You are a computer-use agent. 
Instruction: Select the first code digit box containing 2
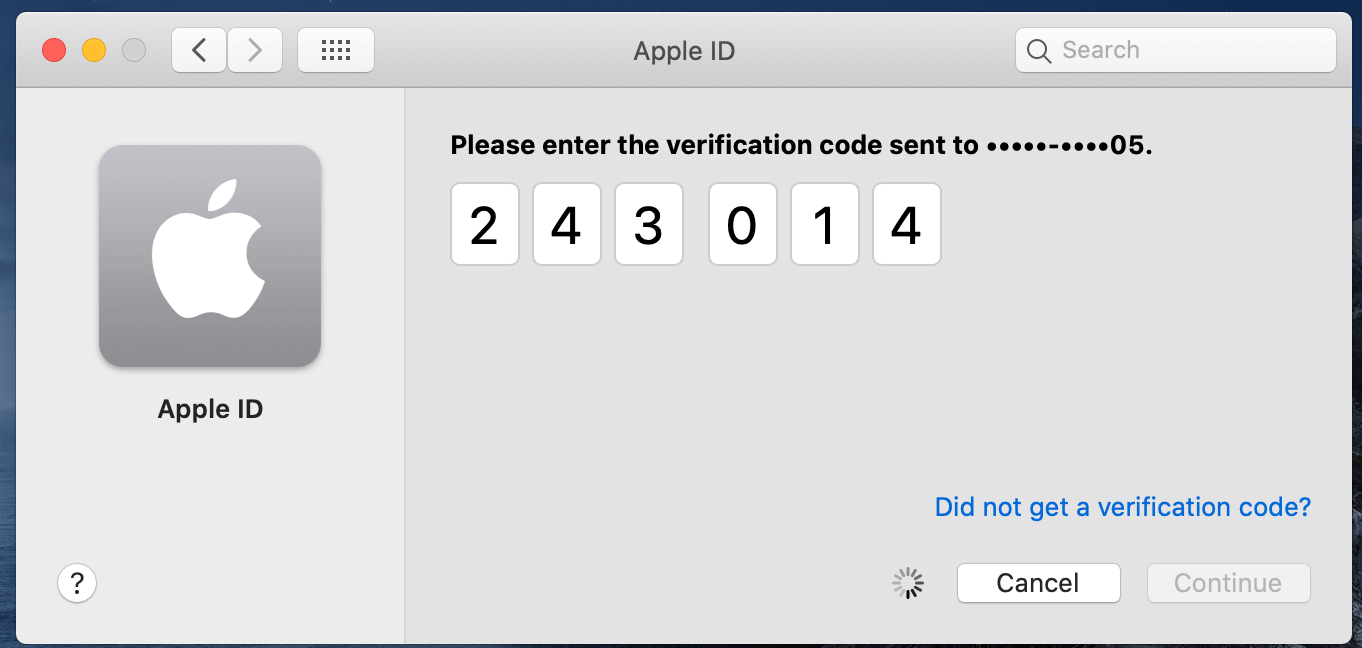(485, 224)
